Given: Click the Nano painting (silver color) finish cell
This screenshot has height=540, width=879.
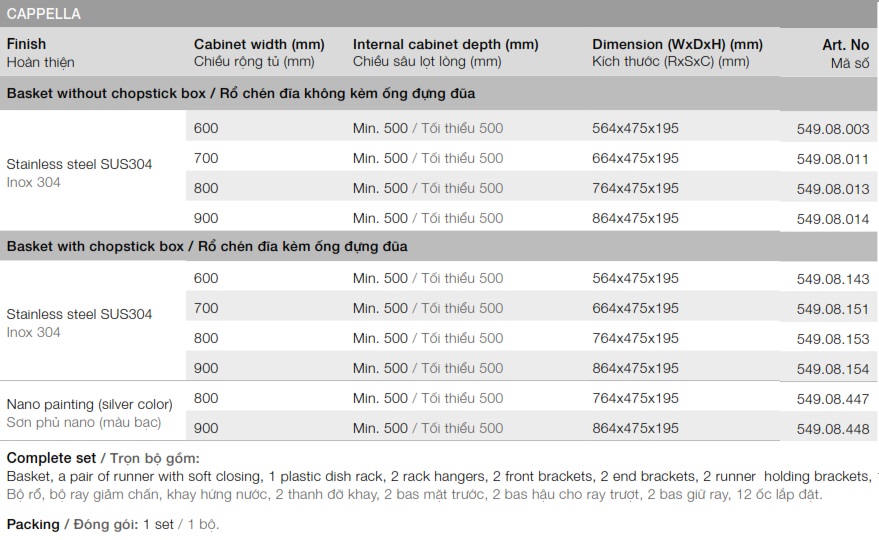Looking at the screenshot, I should (x=90, y=405).
